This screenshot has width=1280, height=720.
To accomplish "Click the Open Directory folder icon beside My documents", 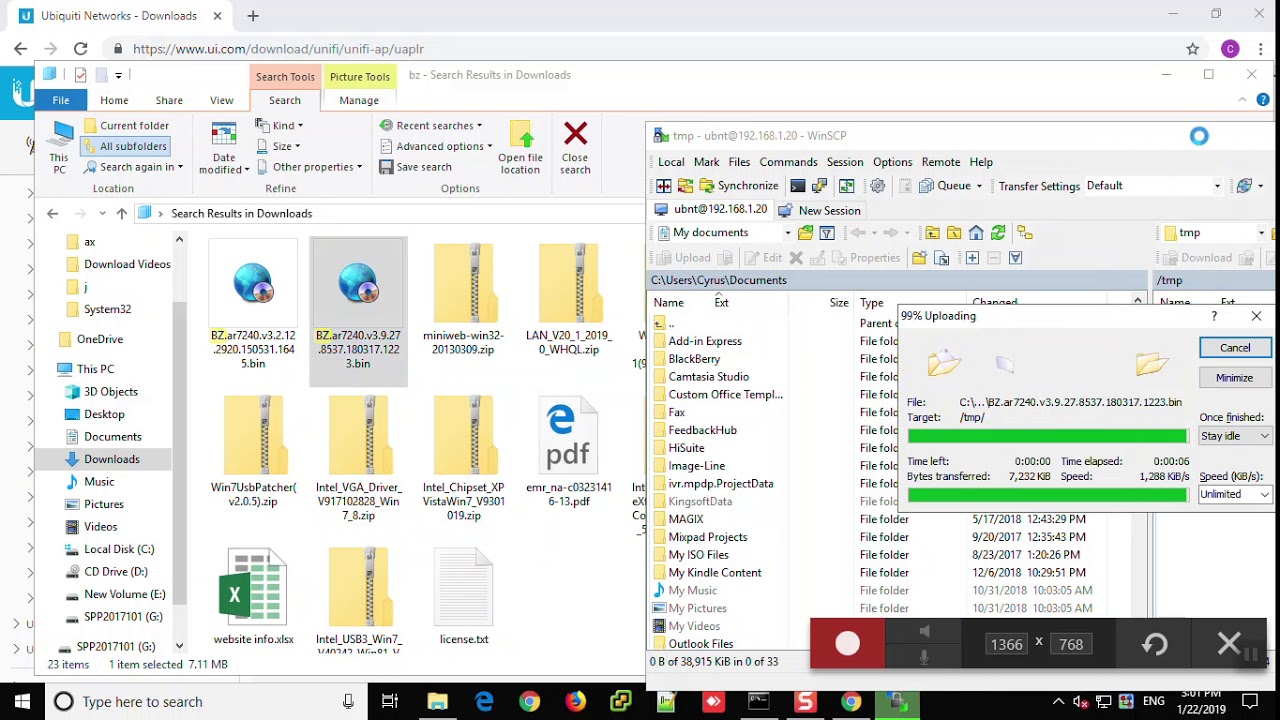I will tap(805, 233).
